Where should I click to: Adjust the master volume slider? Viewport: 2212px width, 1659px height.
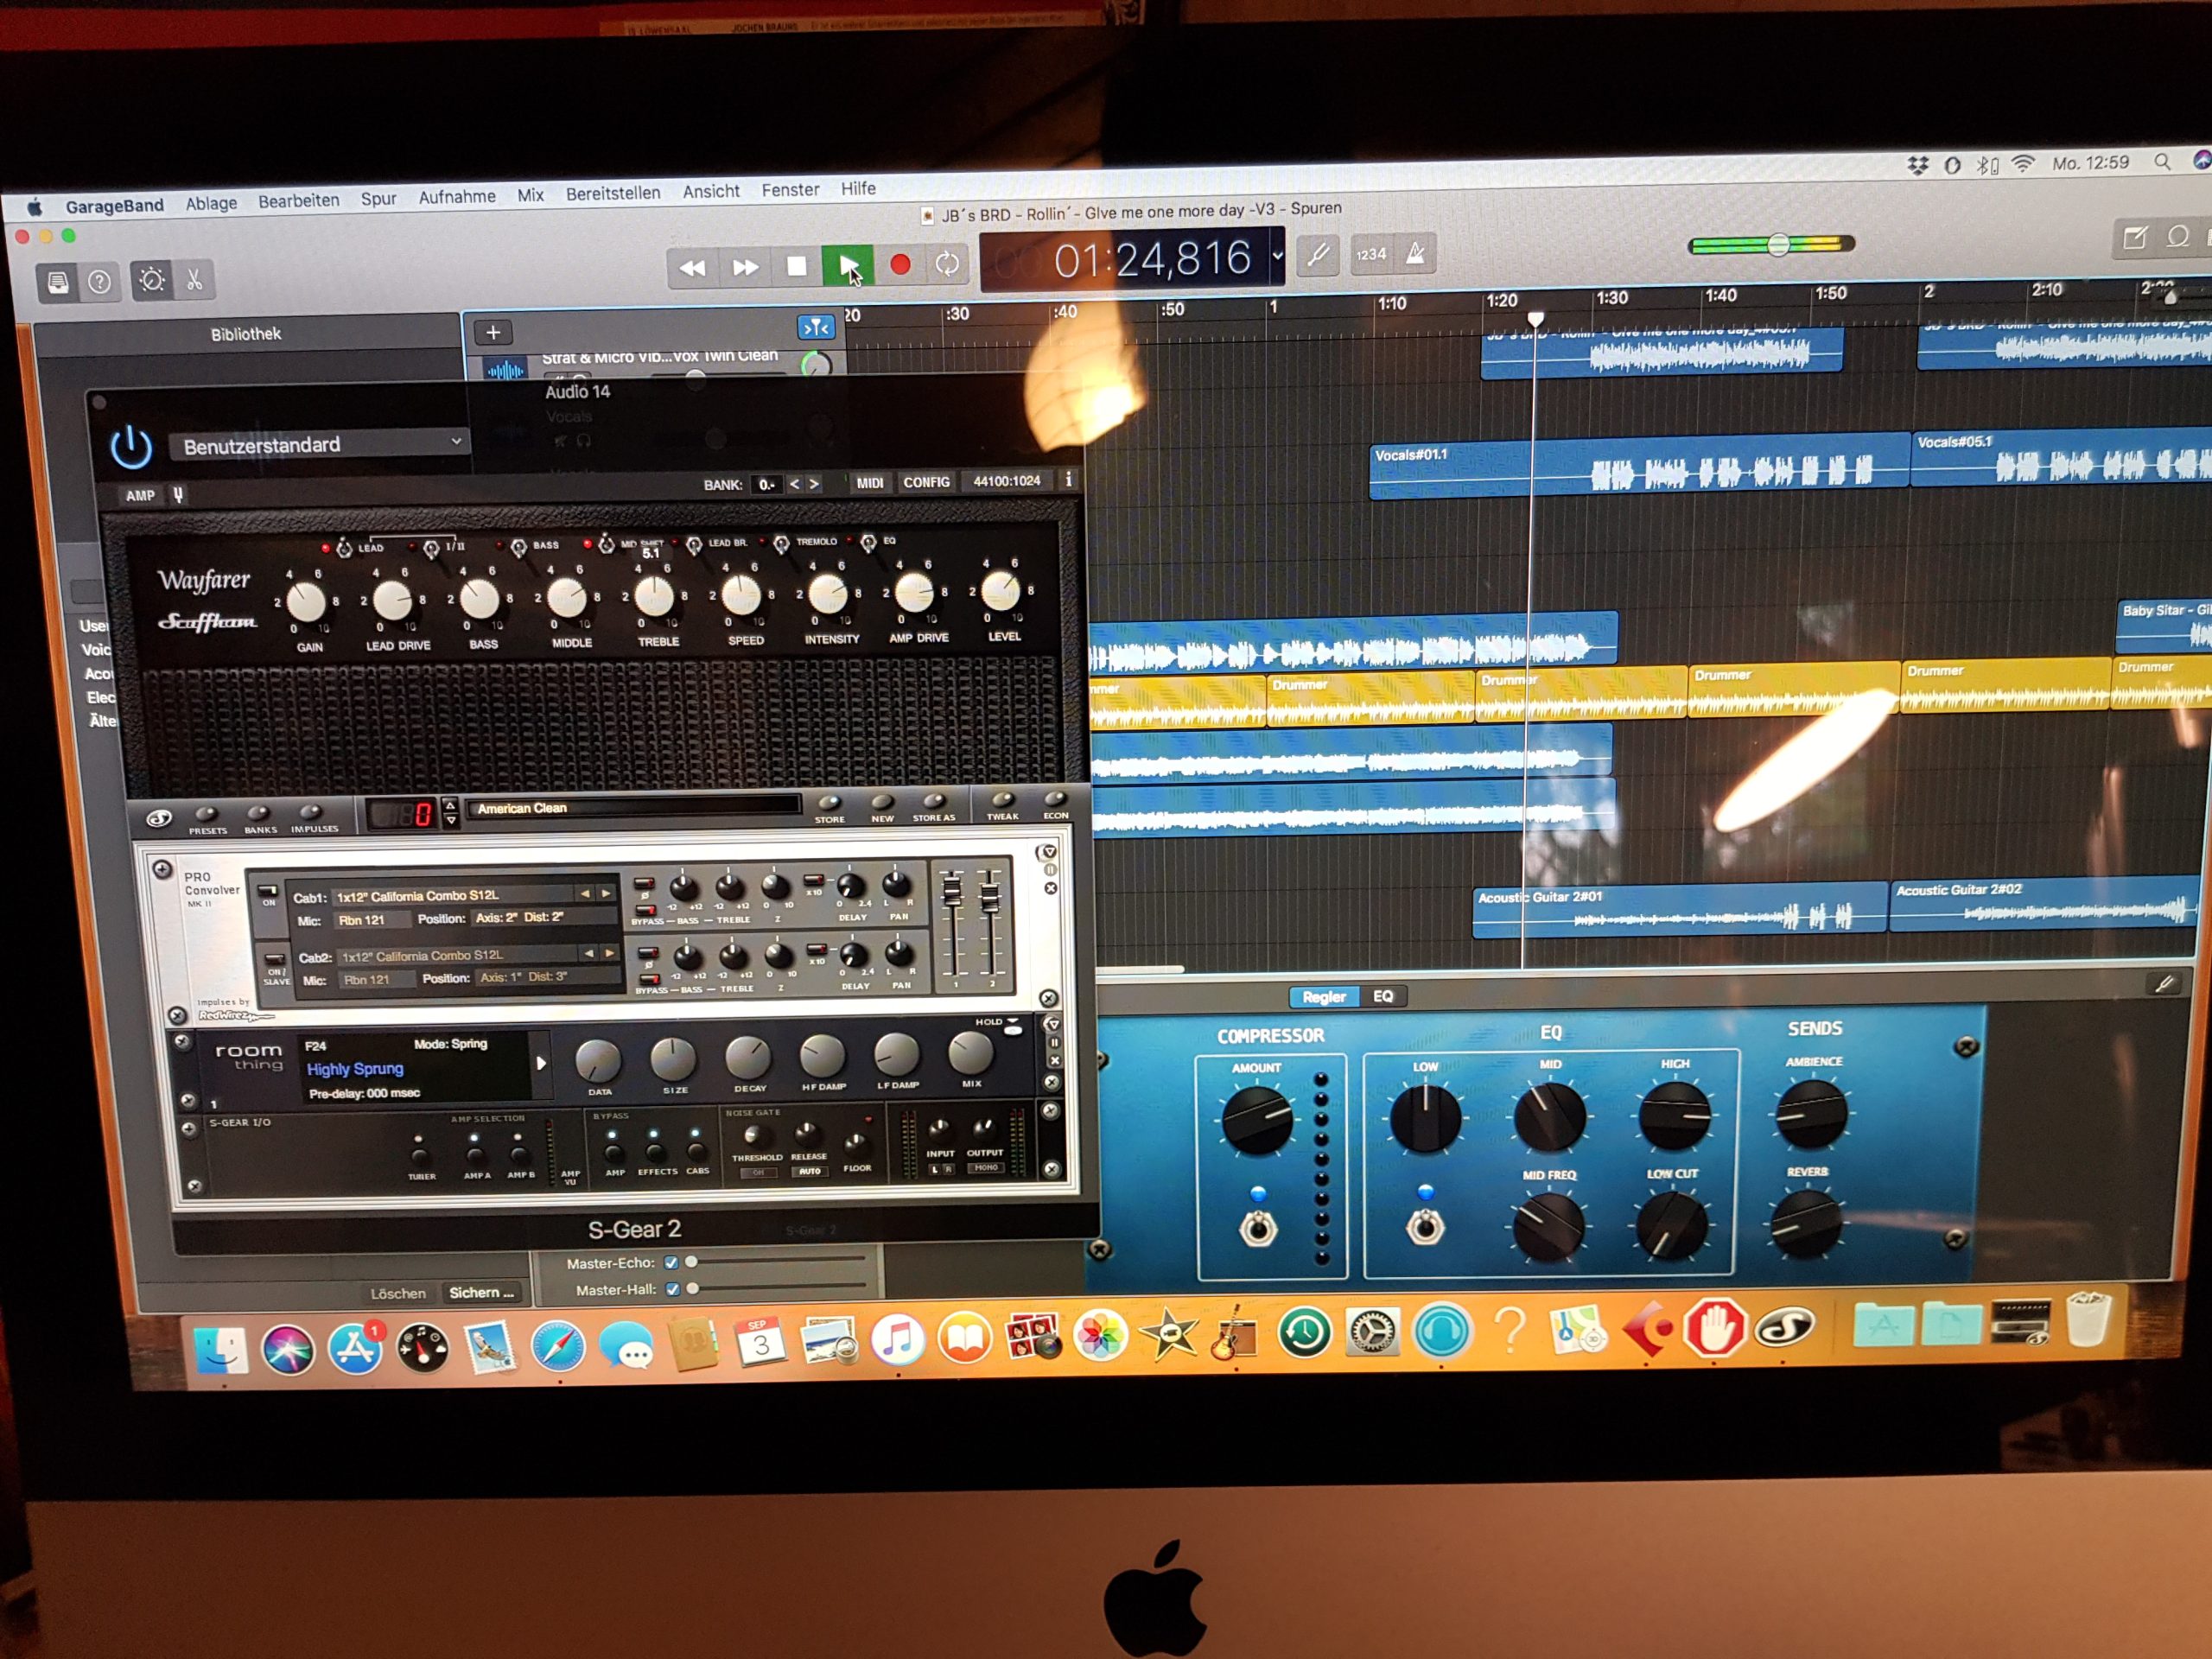(x=1777, y=244)
